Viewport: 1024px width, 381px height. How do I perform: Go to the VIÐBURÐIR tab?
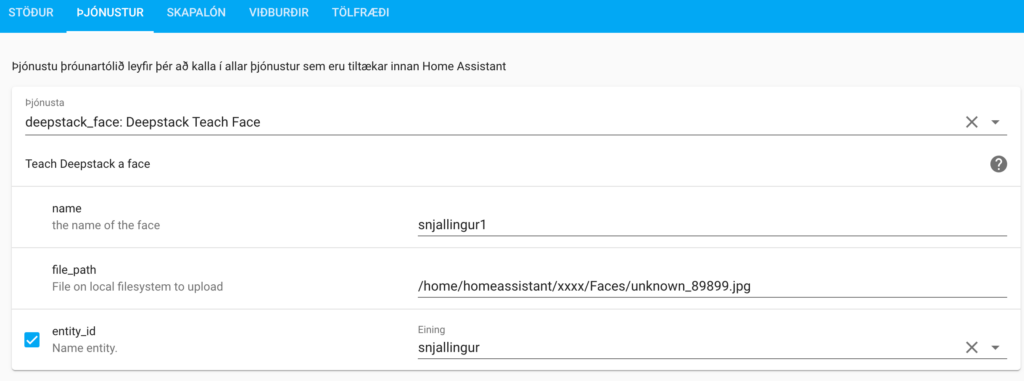[279, 12]
